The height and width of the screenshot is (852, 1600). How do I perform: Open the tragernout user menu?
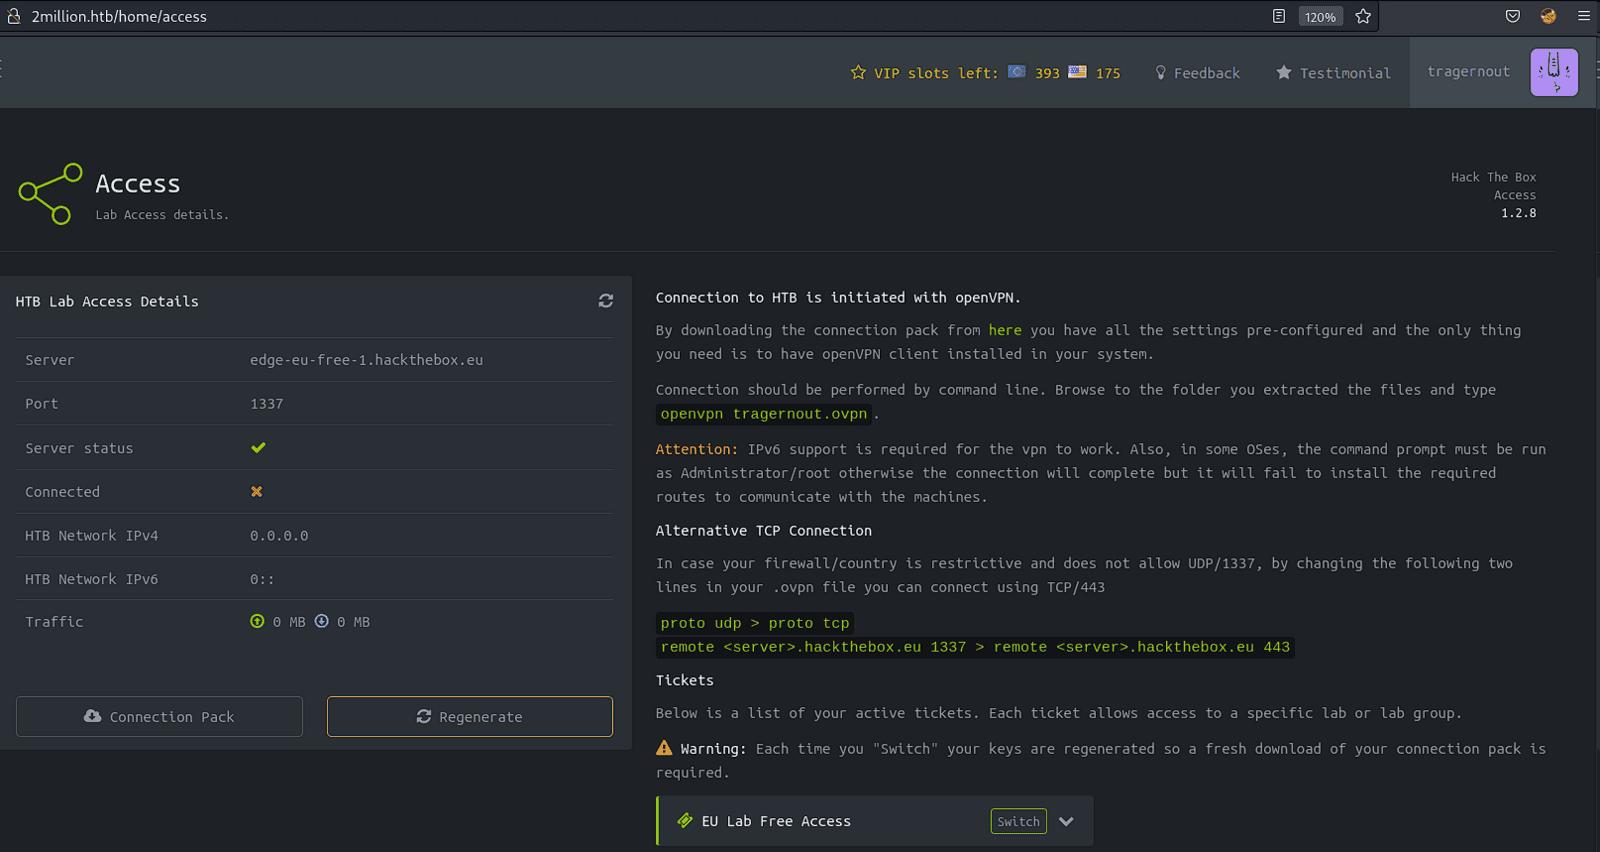[x=1469, y=72]
